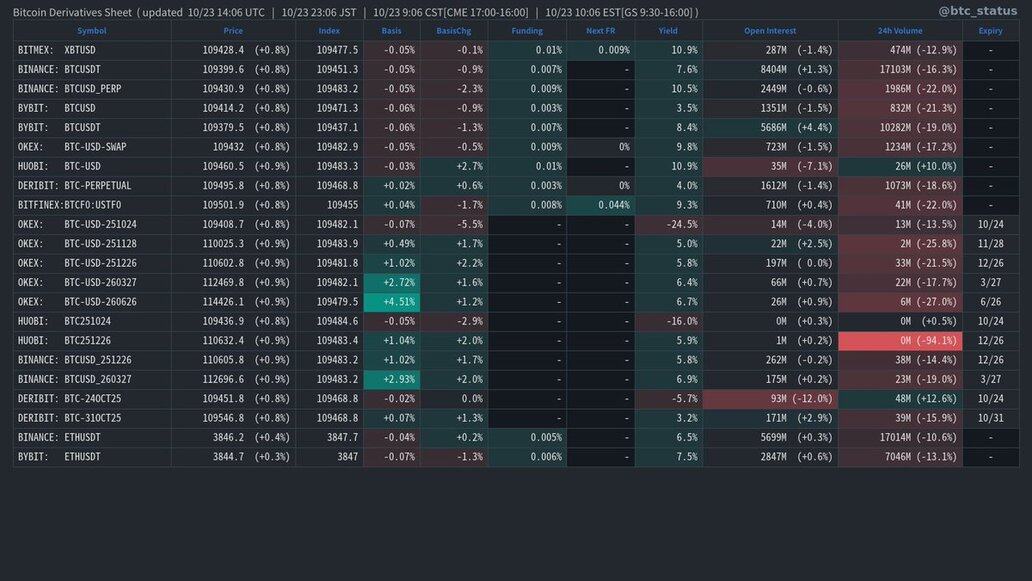
Task: Click the Index column header
Action: (x=329, y=31)
